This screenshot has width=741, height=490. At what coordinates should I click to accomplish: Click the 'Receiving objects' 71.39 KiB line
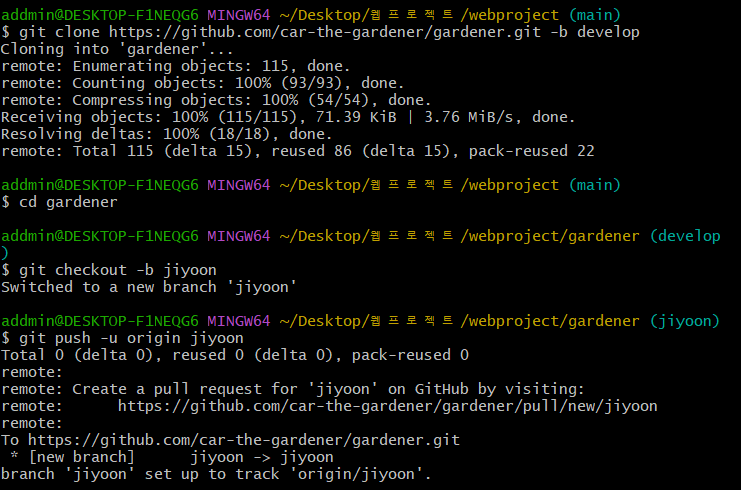(x=288, y=117)
